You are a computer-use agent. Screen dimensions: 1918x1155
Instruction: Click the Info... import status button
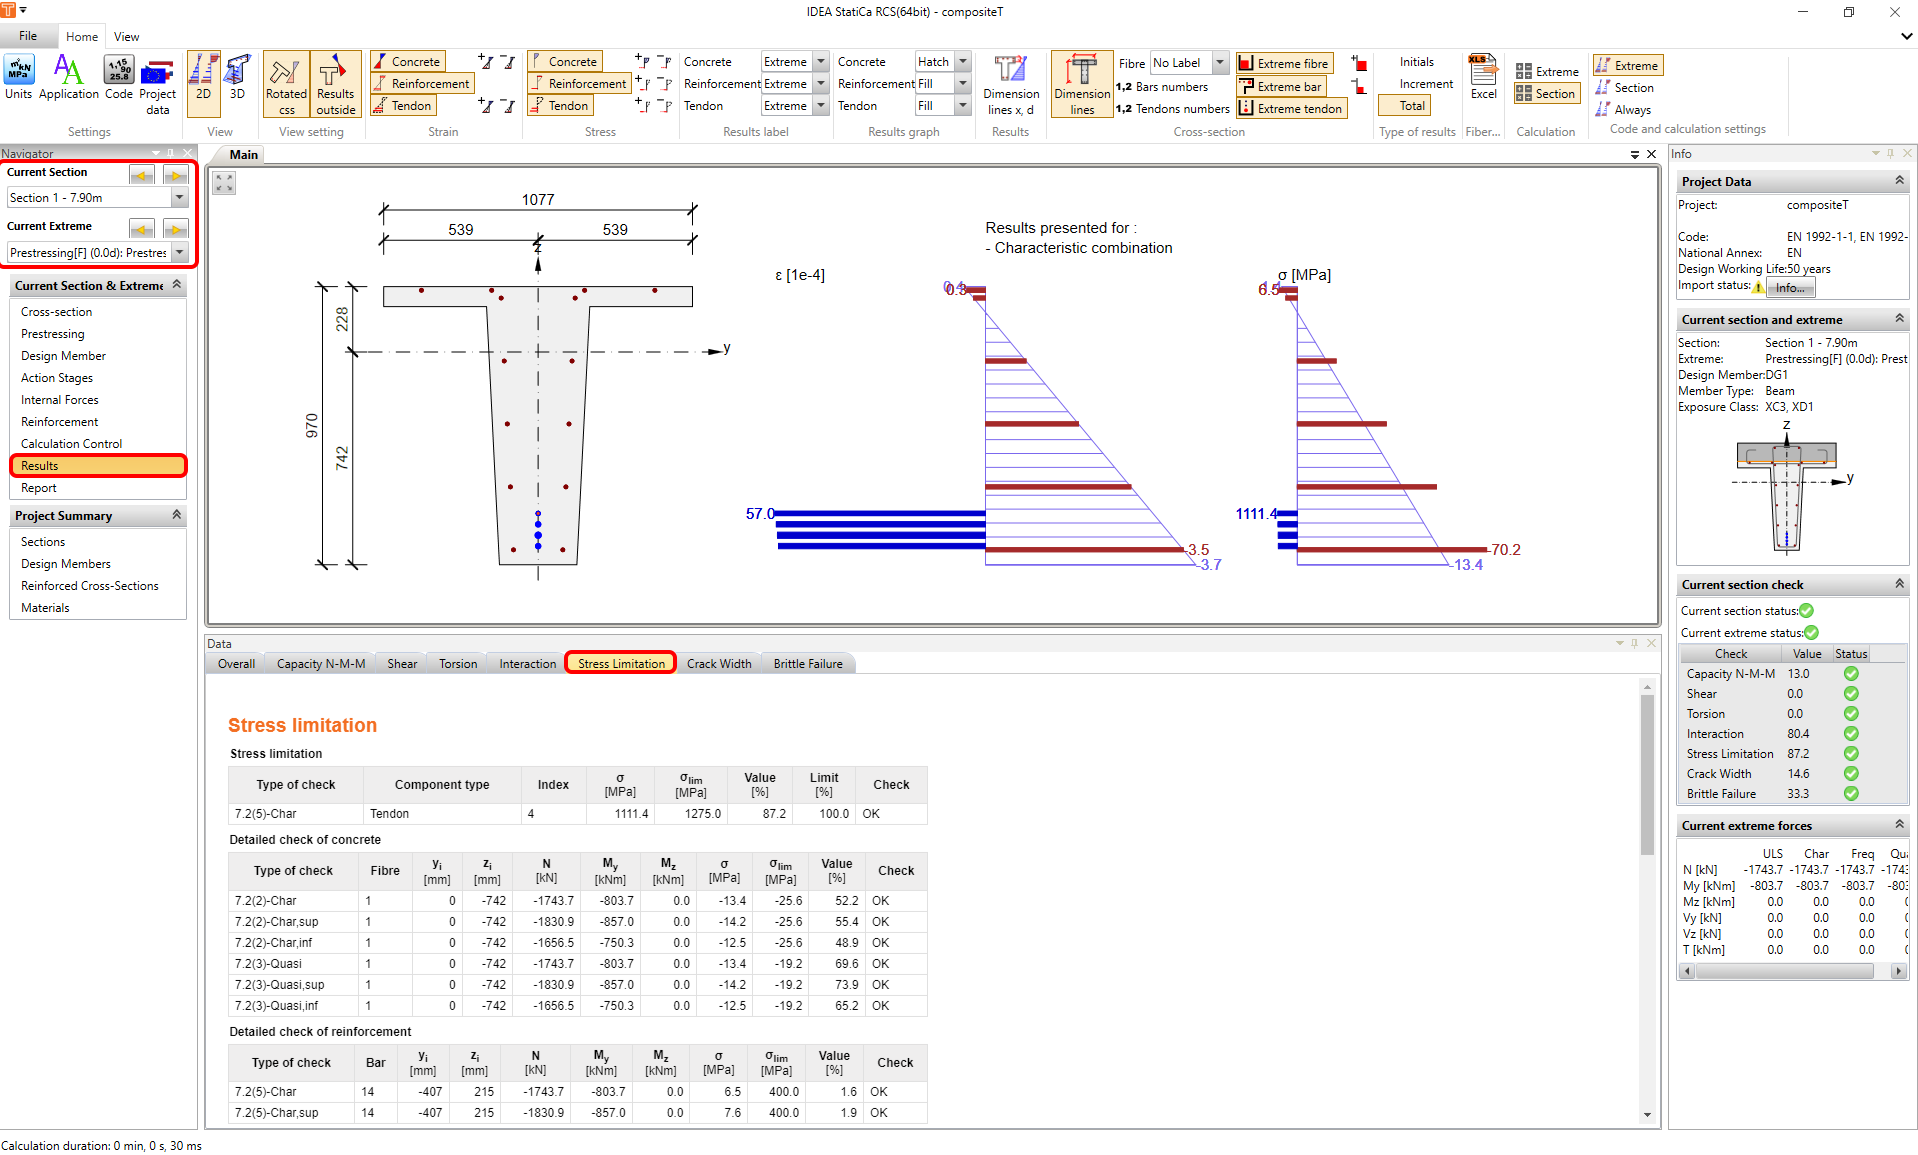pyautogui.click(x=1789, y=288)
